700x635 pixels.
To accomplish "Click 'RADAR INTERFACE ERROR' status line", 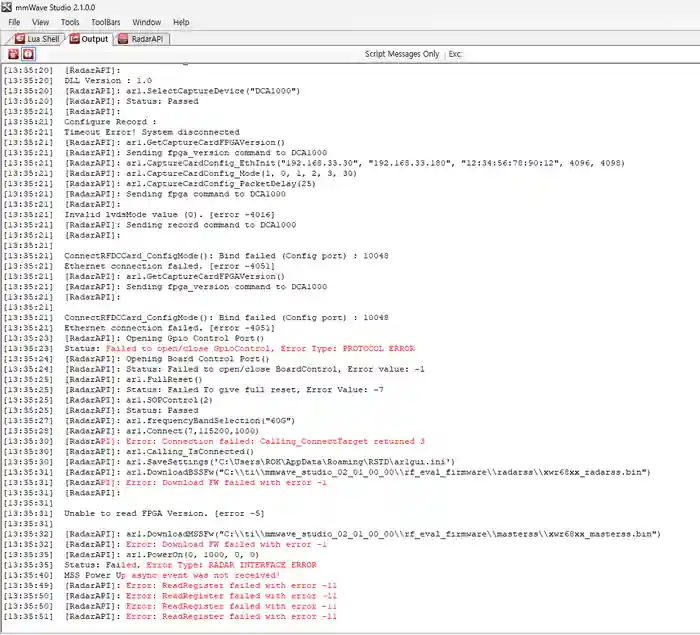I will pyautogui.click(x=190, y=565).
